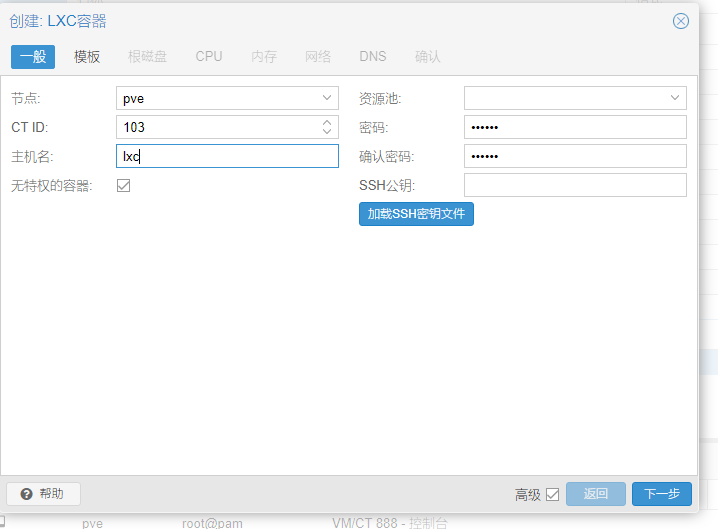Select the General (一般) tab
718x529 pixels.
click(x=33, y=57)
